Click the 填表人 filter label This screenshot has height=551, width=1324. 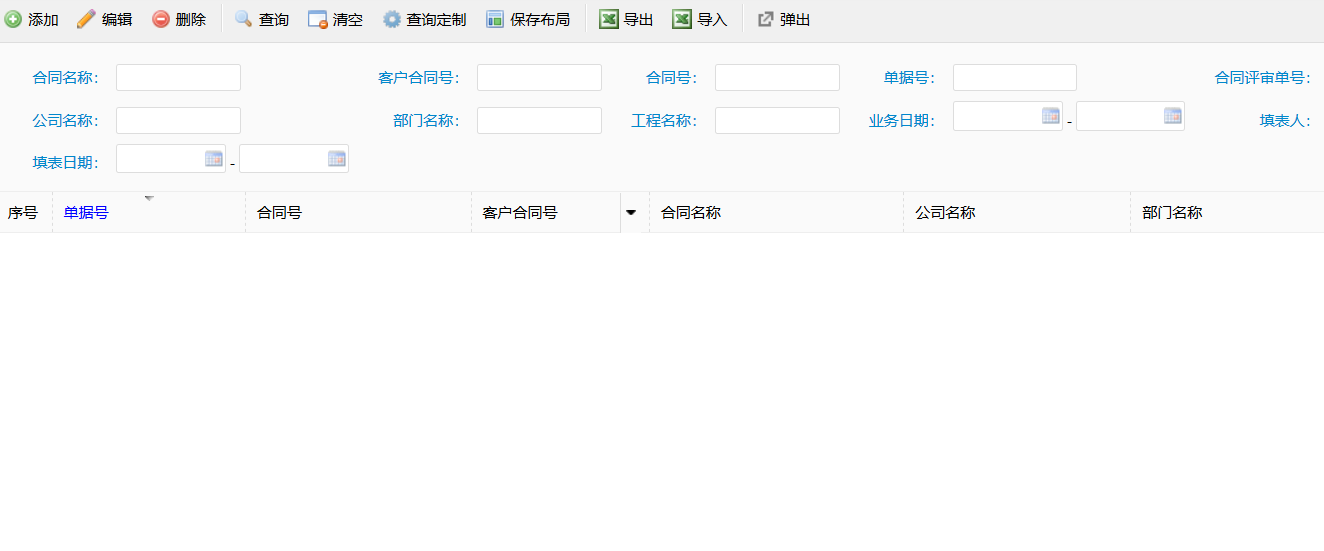[x=1285, y=121]
